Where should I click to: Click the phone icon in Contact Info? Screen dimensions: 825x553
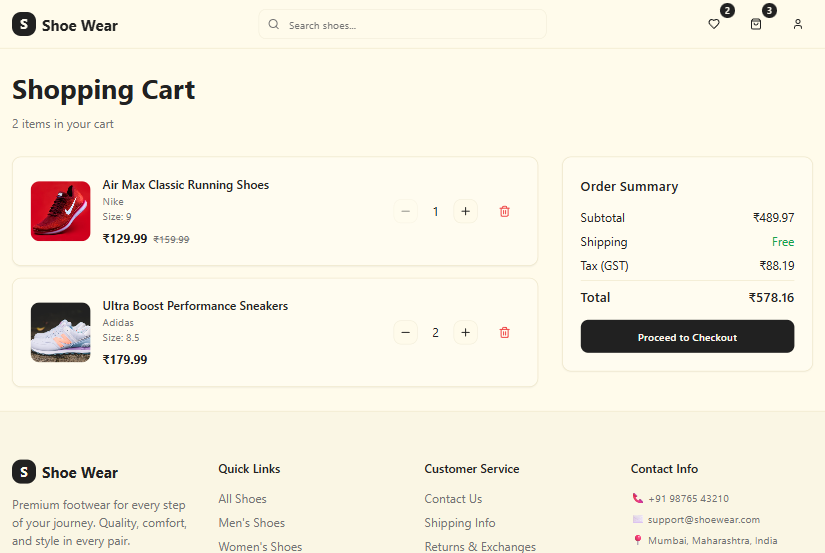[638, 498]
